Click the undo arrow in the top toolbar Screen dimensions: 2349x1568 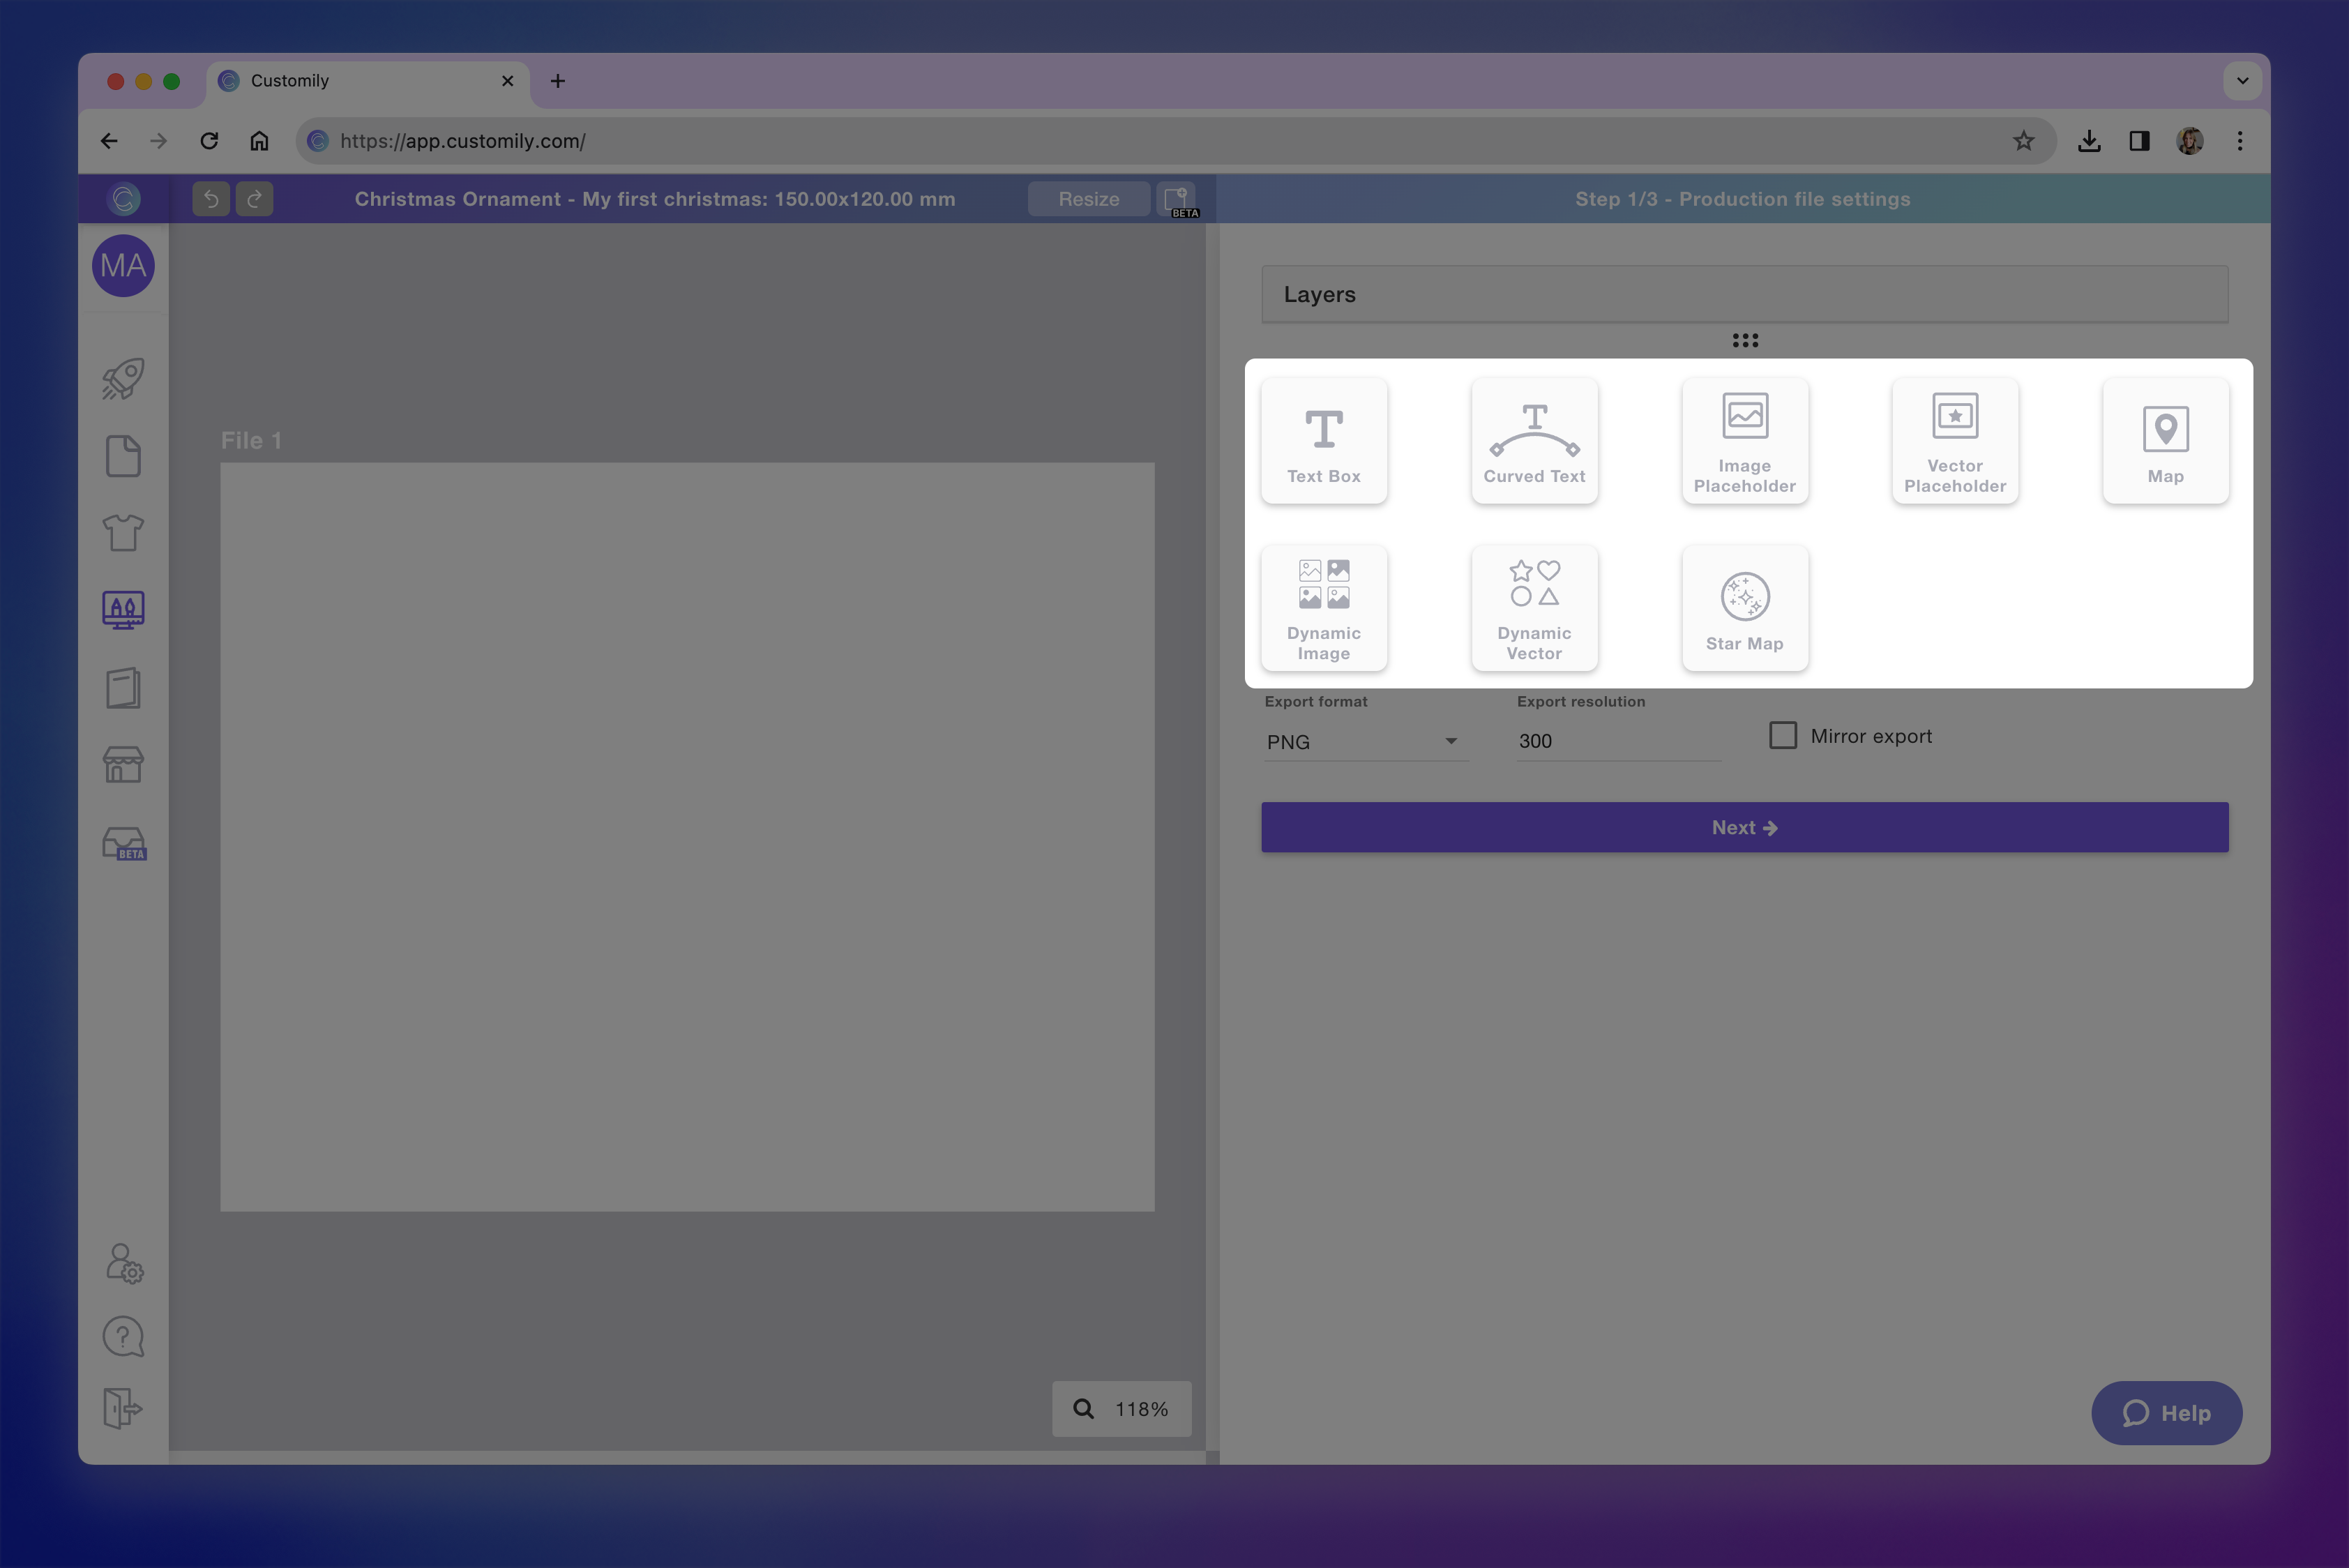pyautogui.click(x=210, y=198)
